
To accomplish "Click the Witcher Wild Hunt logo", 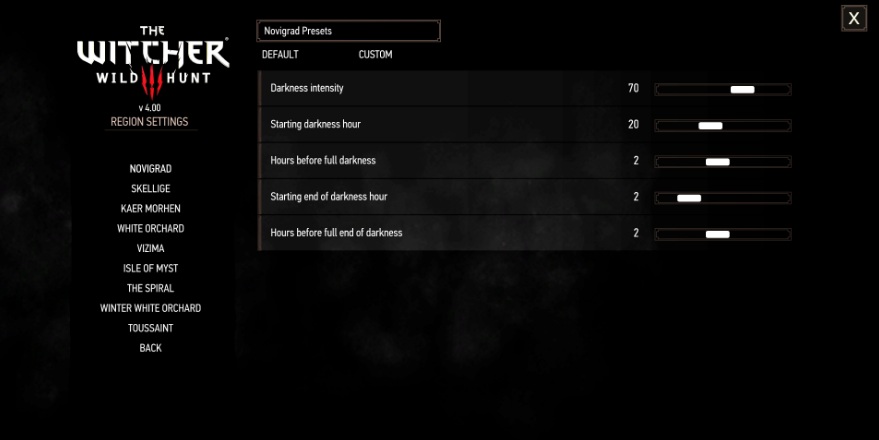I will pyautogui.click(x=153, y=62).
